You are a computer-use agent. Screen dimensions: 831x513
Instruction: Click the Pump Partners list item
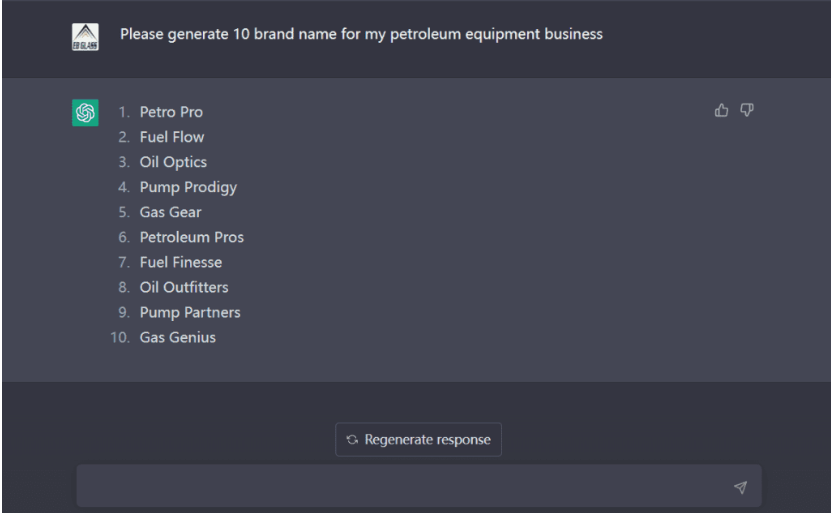tap(190, 312)
